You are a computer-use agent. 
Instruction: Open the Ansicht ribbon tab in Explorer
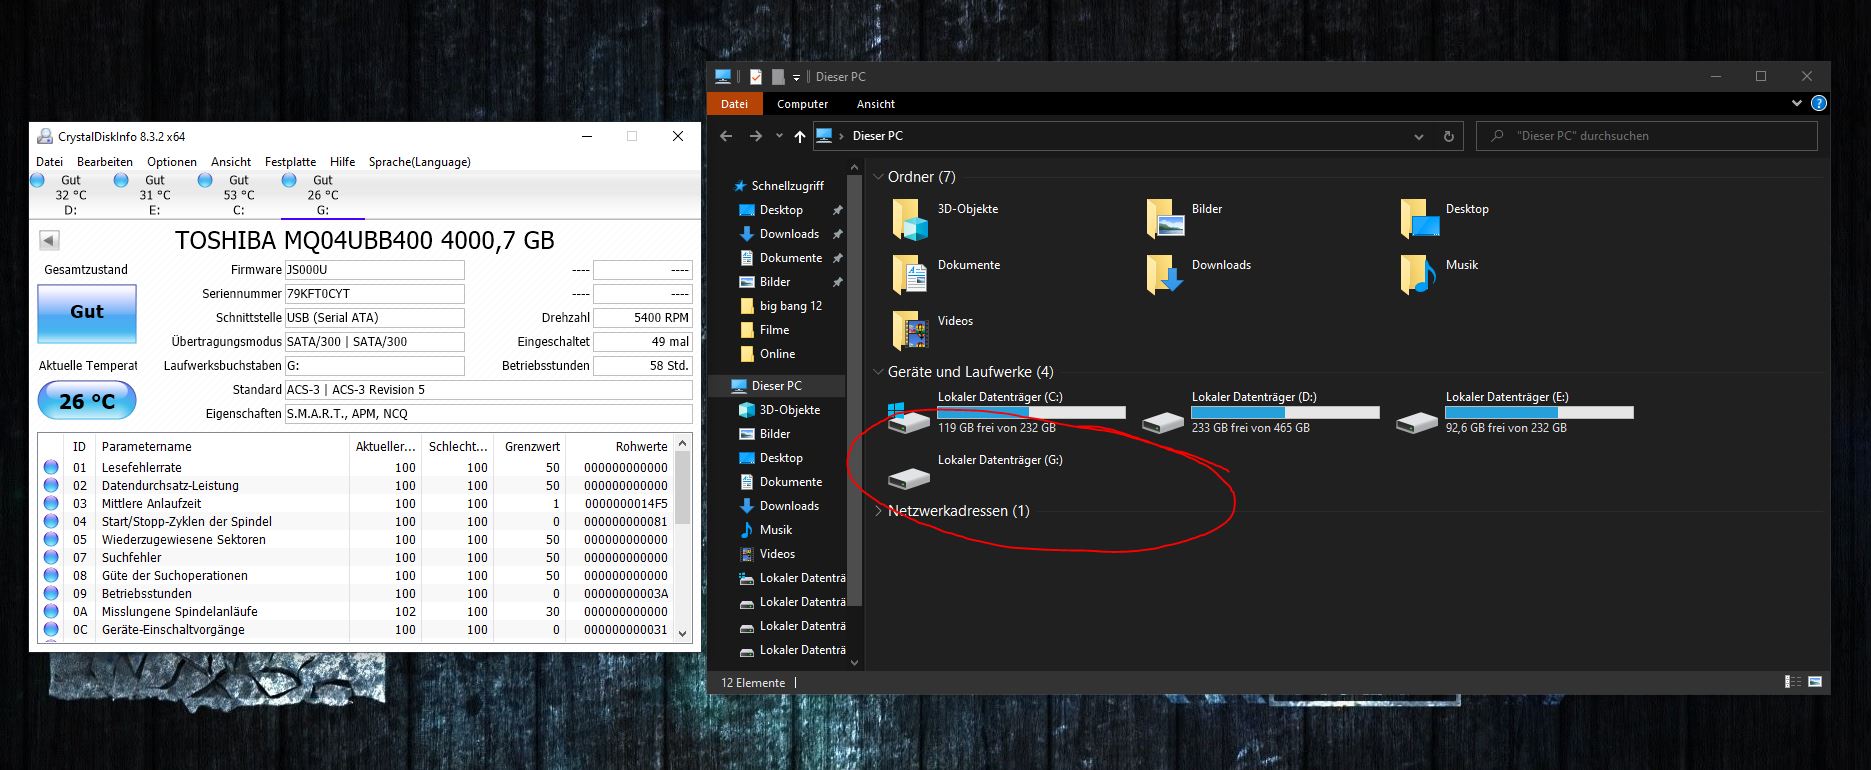875,104
